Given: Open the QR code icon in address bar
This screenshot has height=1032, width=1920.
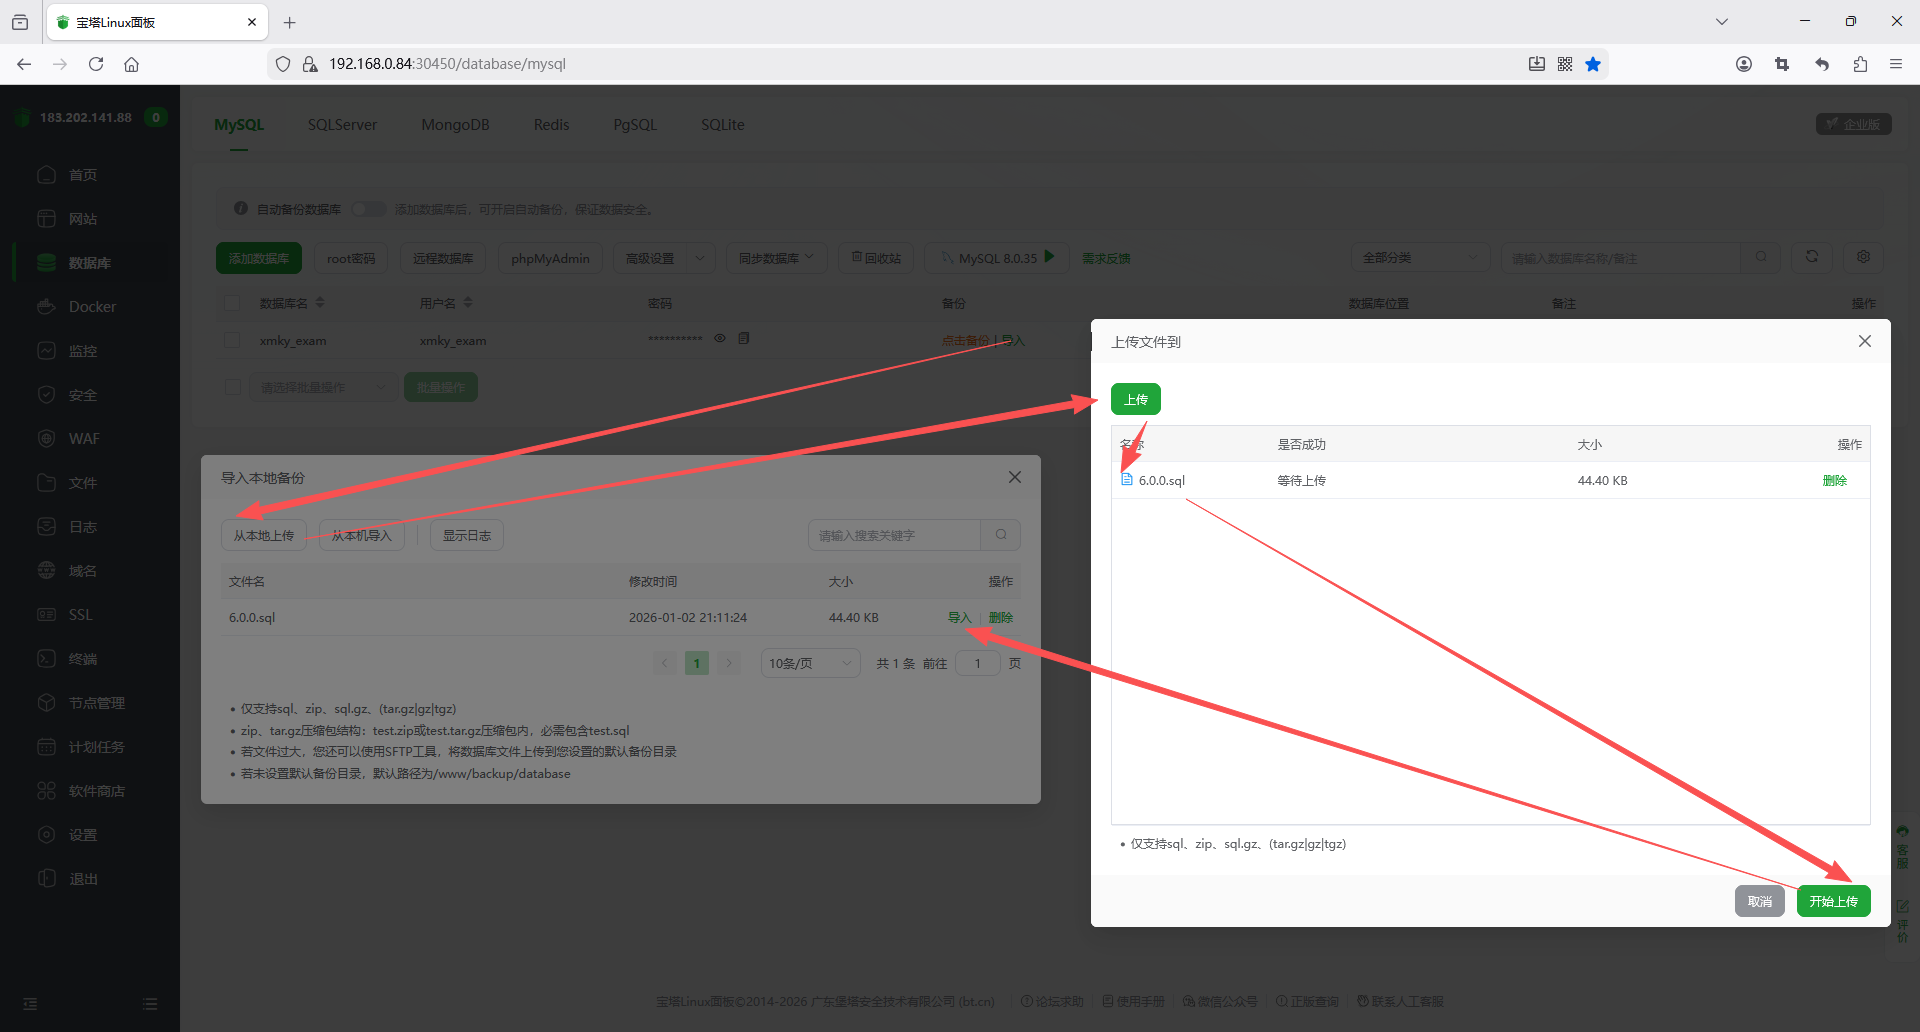Looking at the screenshot, I should click(x=1565, y=64).
